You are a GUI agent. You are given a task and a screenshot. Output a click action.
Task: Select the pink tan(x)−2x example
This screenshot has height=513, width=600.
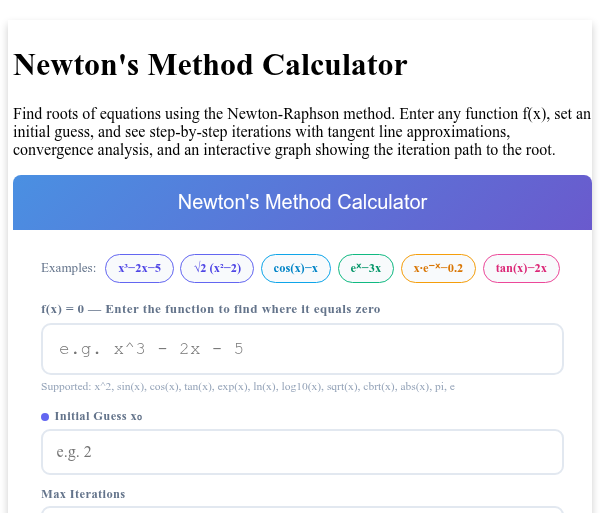click(x=521, y=268)
